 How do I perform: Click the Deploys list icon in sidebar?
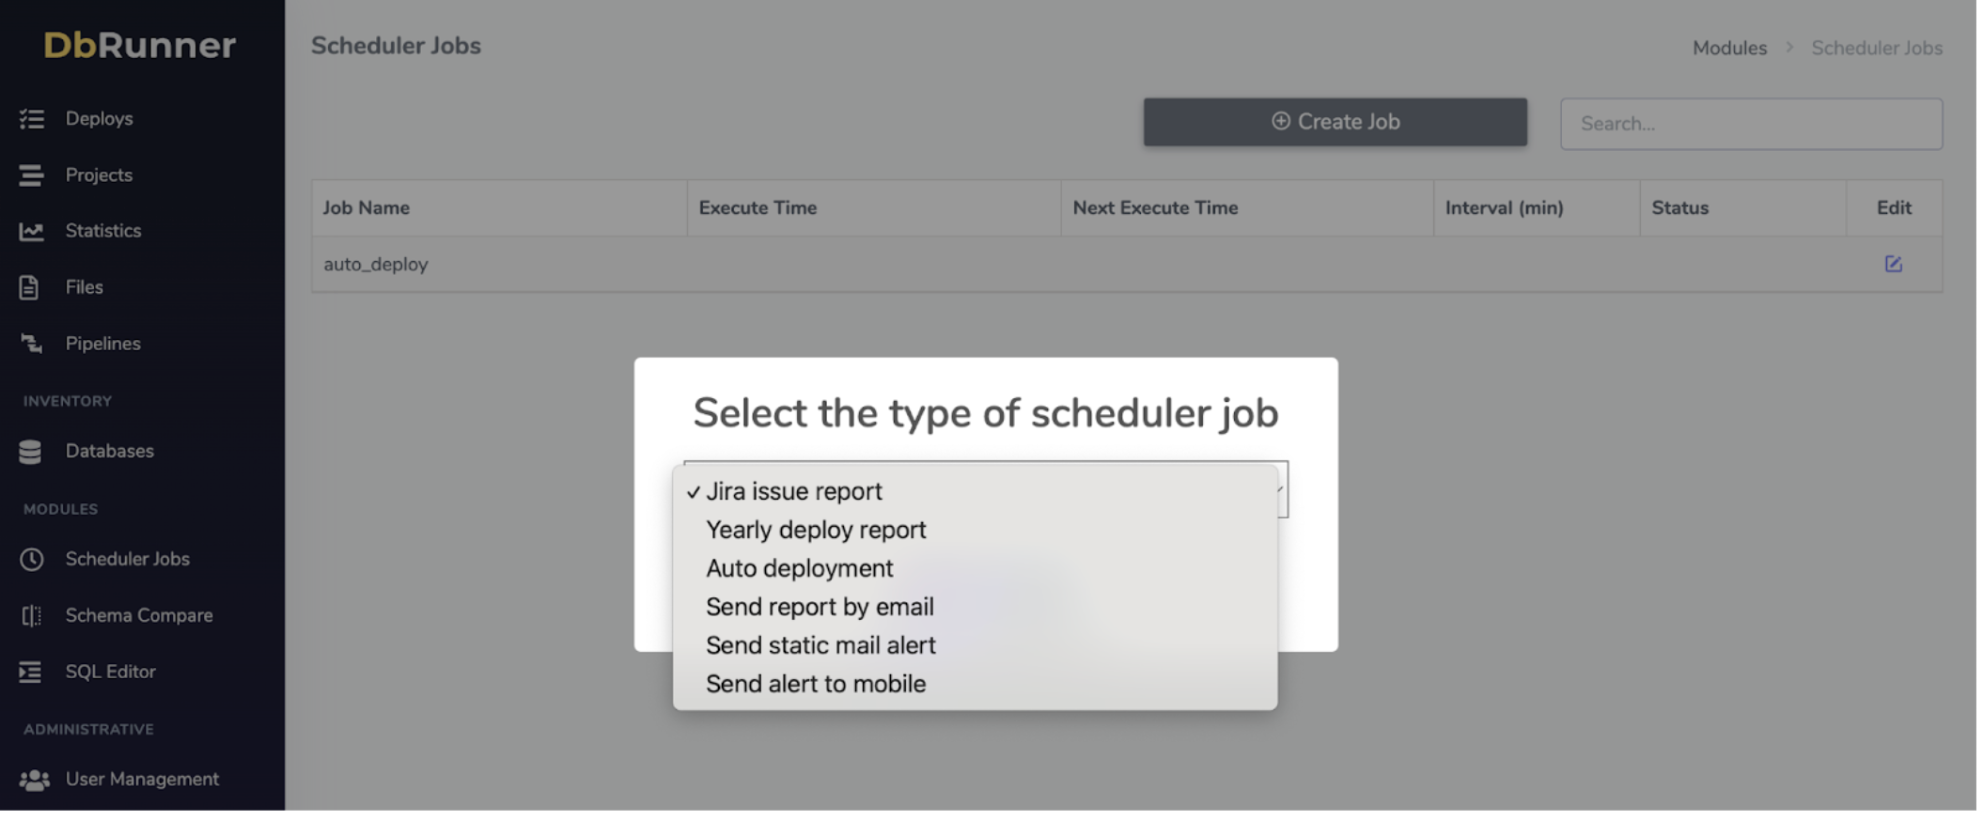click(32, 119)
